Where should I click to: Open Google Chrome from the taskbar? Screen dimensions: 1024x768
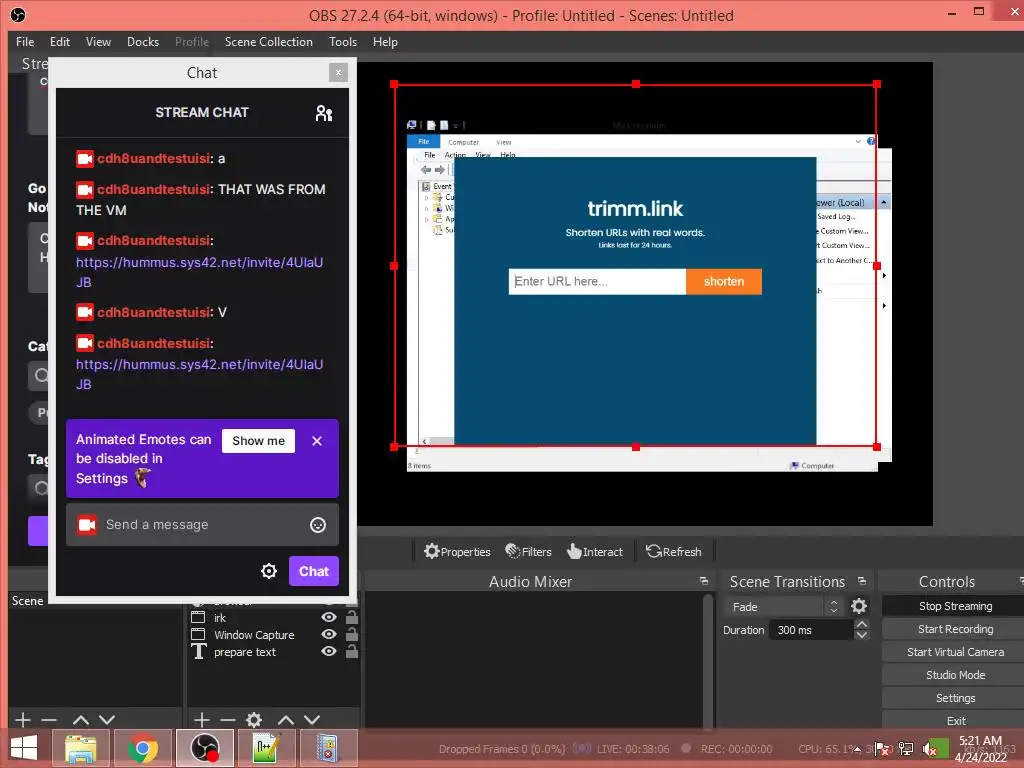click(142, 748)
